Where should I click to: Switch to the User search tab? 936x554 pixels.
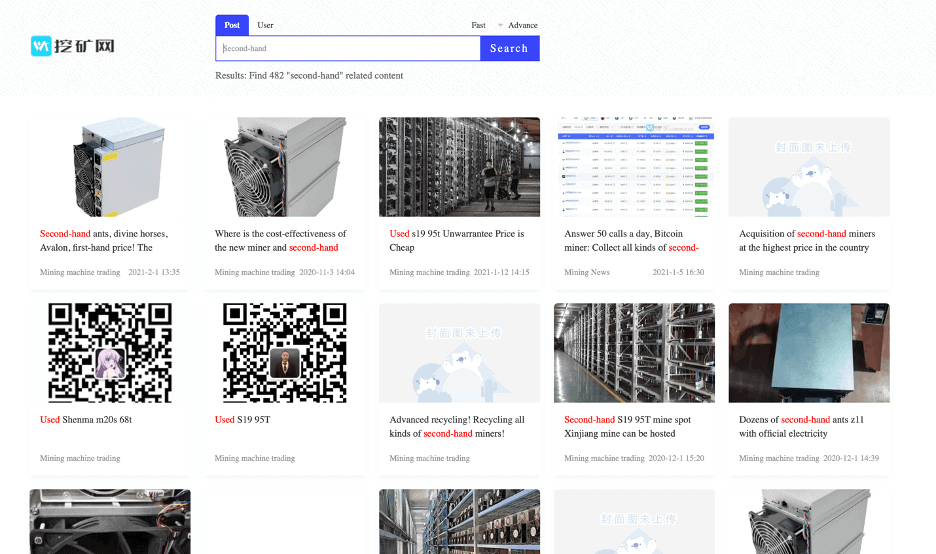[x=265, y=25]
